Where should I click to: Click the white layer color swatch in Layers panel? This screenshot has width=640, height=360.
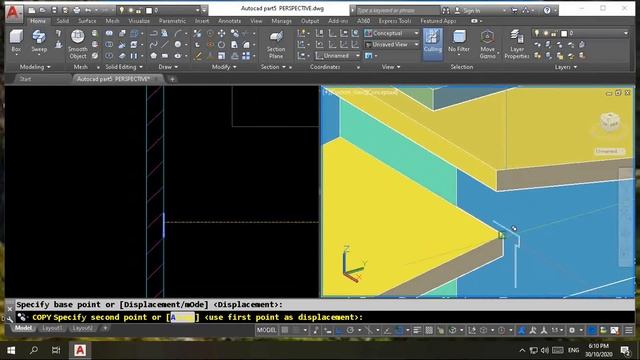564,33
